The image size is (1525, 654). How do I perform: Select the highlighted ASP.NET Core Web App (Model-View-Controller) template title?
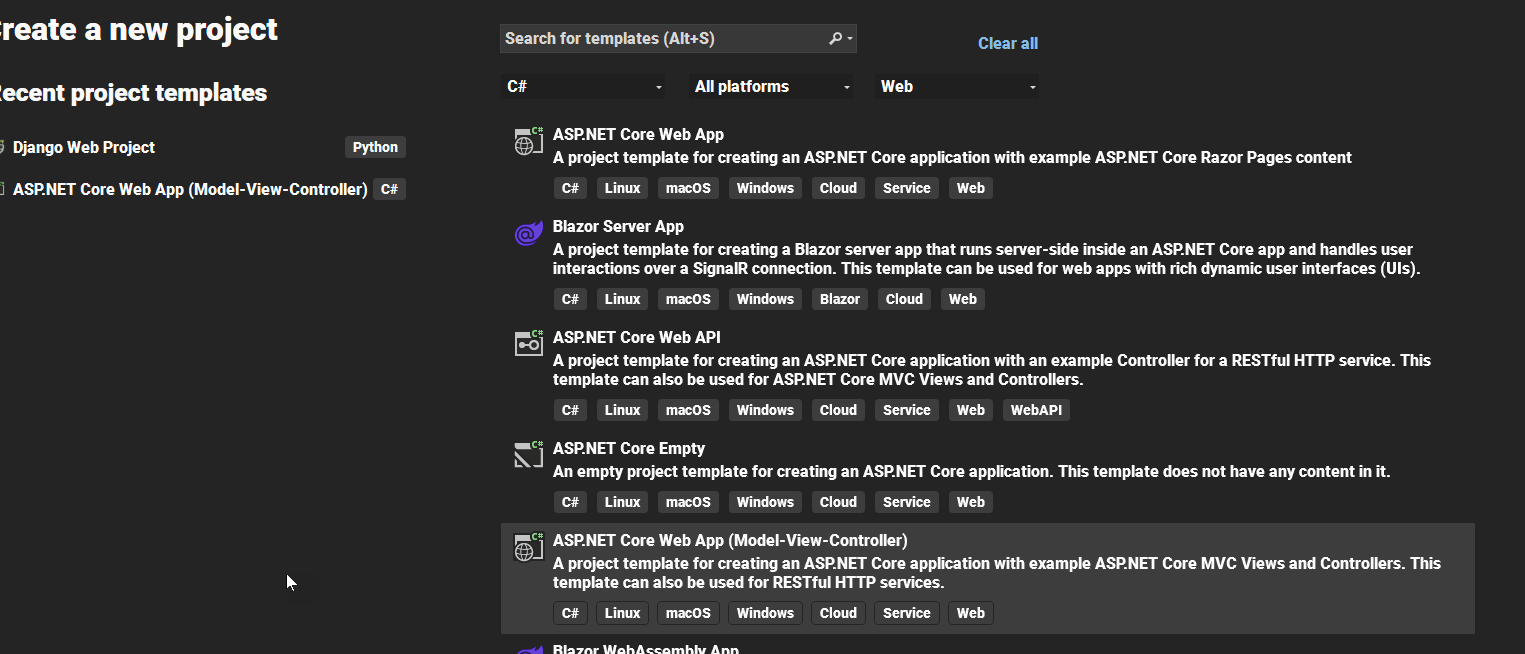730,540
